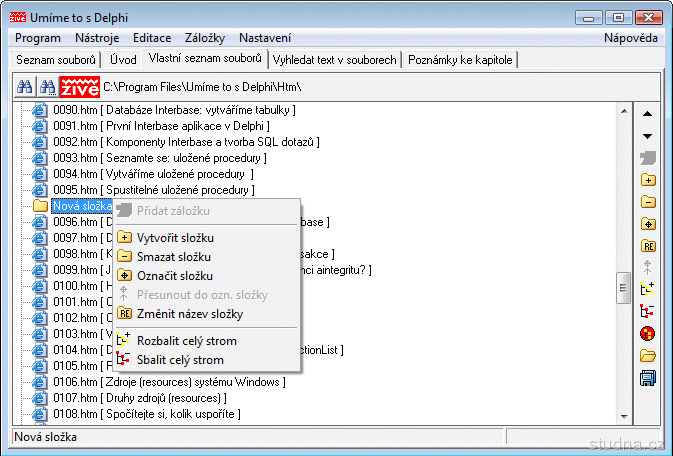This screenshot has height=456, width=673.
Task: Click the path C:\Program Files\Umíme to s Delphi\Htm\
Action: tap(202, 87)
